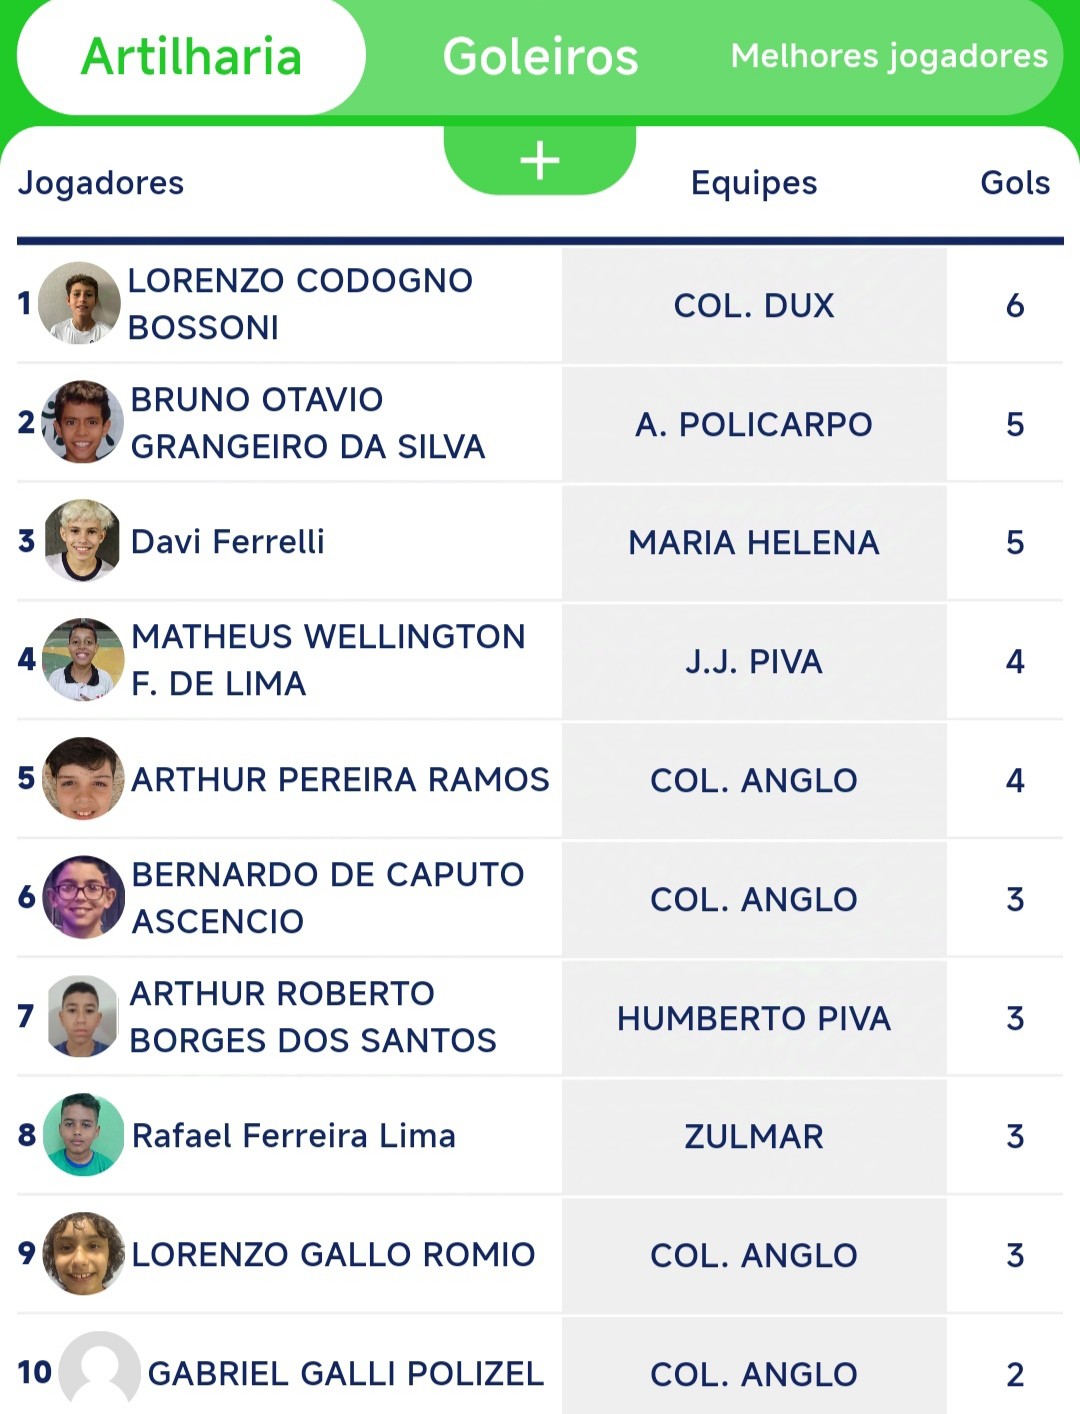
Task: Open the Melhores jogadores tab
Action: tap(889, 56)
